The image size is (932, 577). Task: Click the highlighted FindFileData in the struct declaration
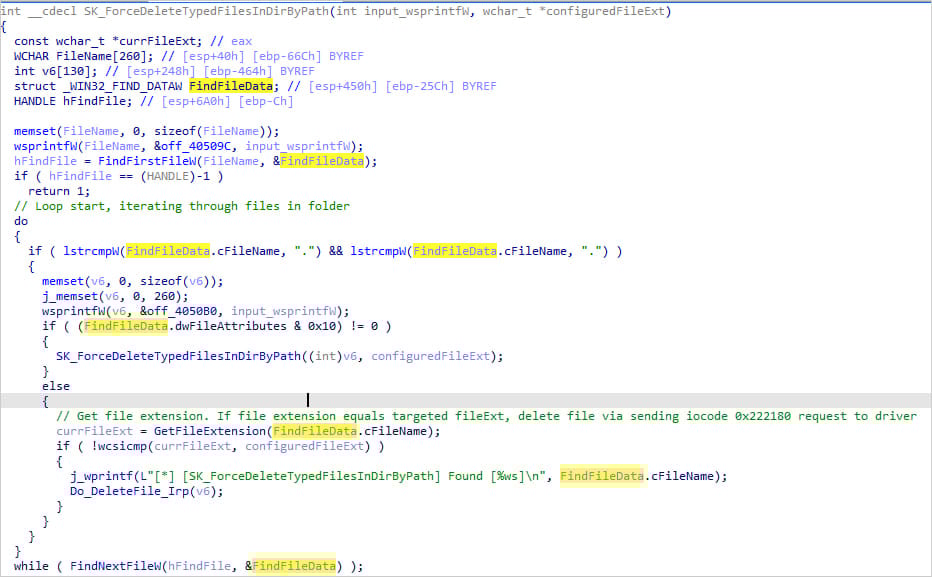[231, 86]
